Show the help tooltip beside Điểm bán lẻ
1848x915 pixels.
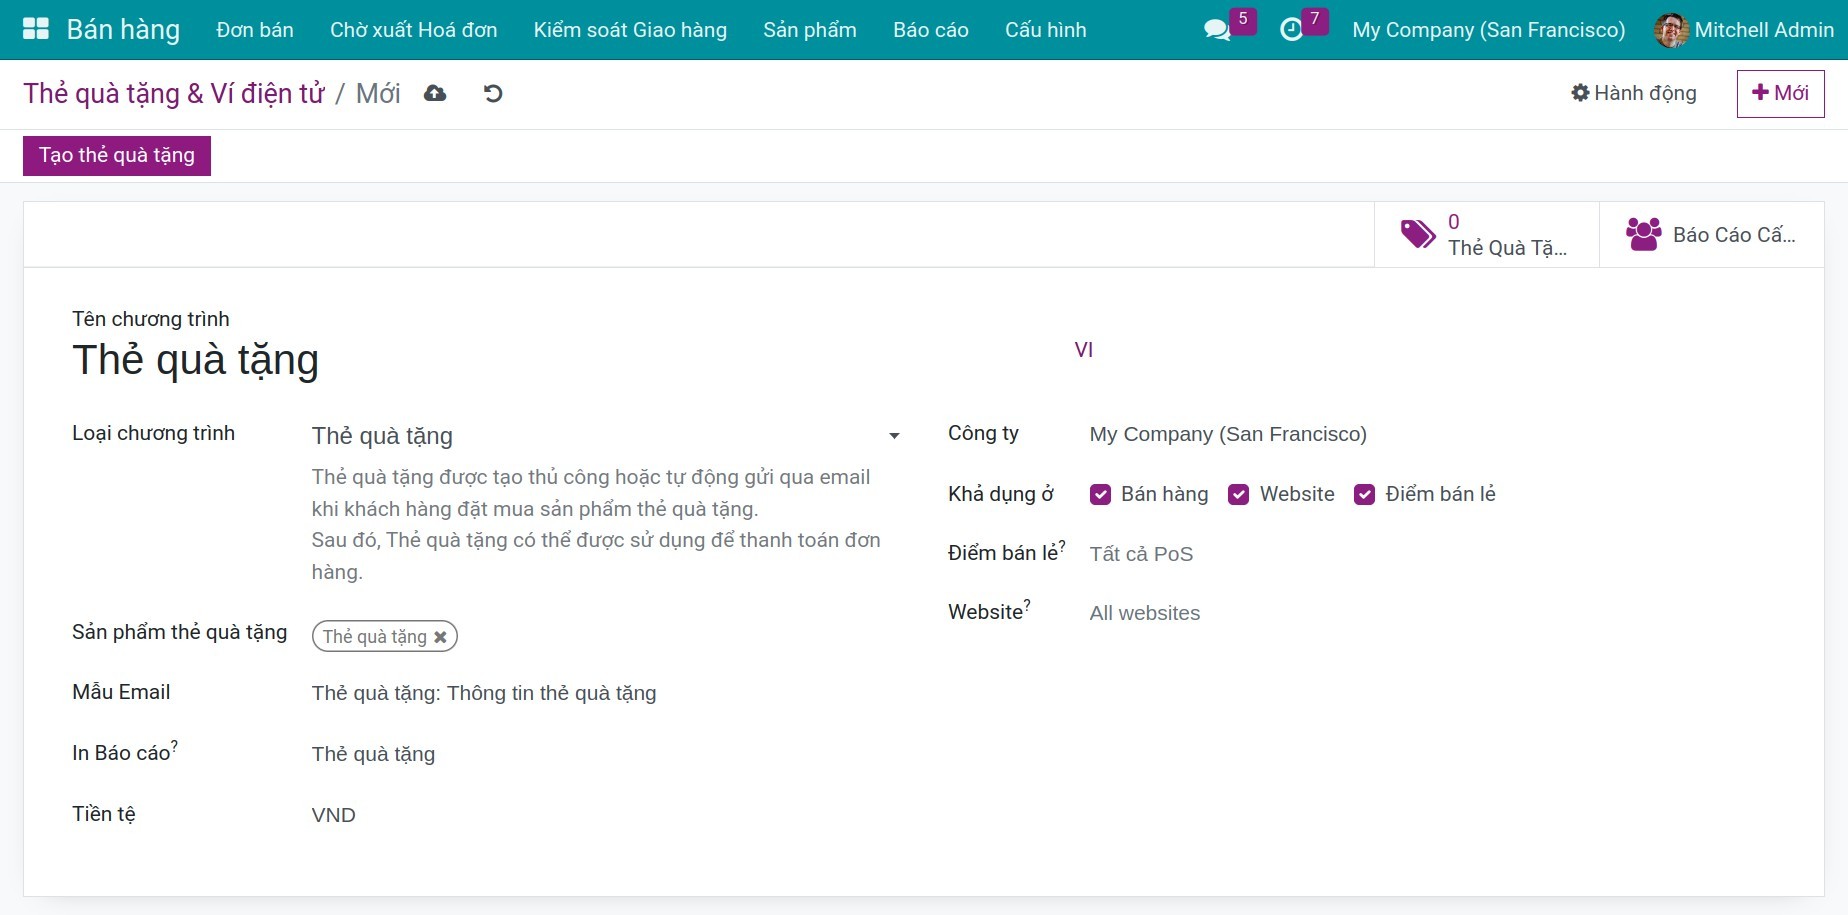click(x=1062, y=545)
